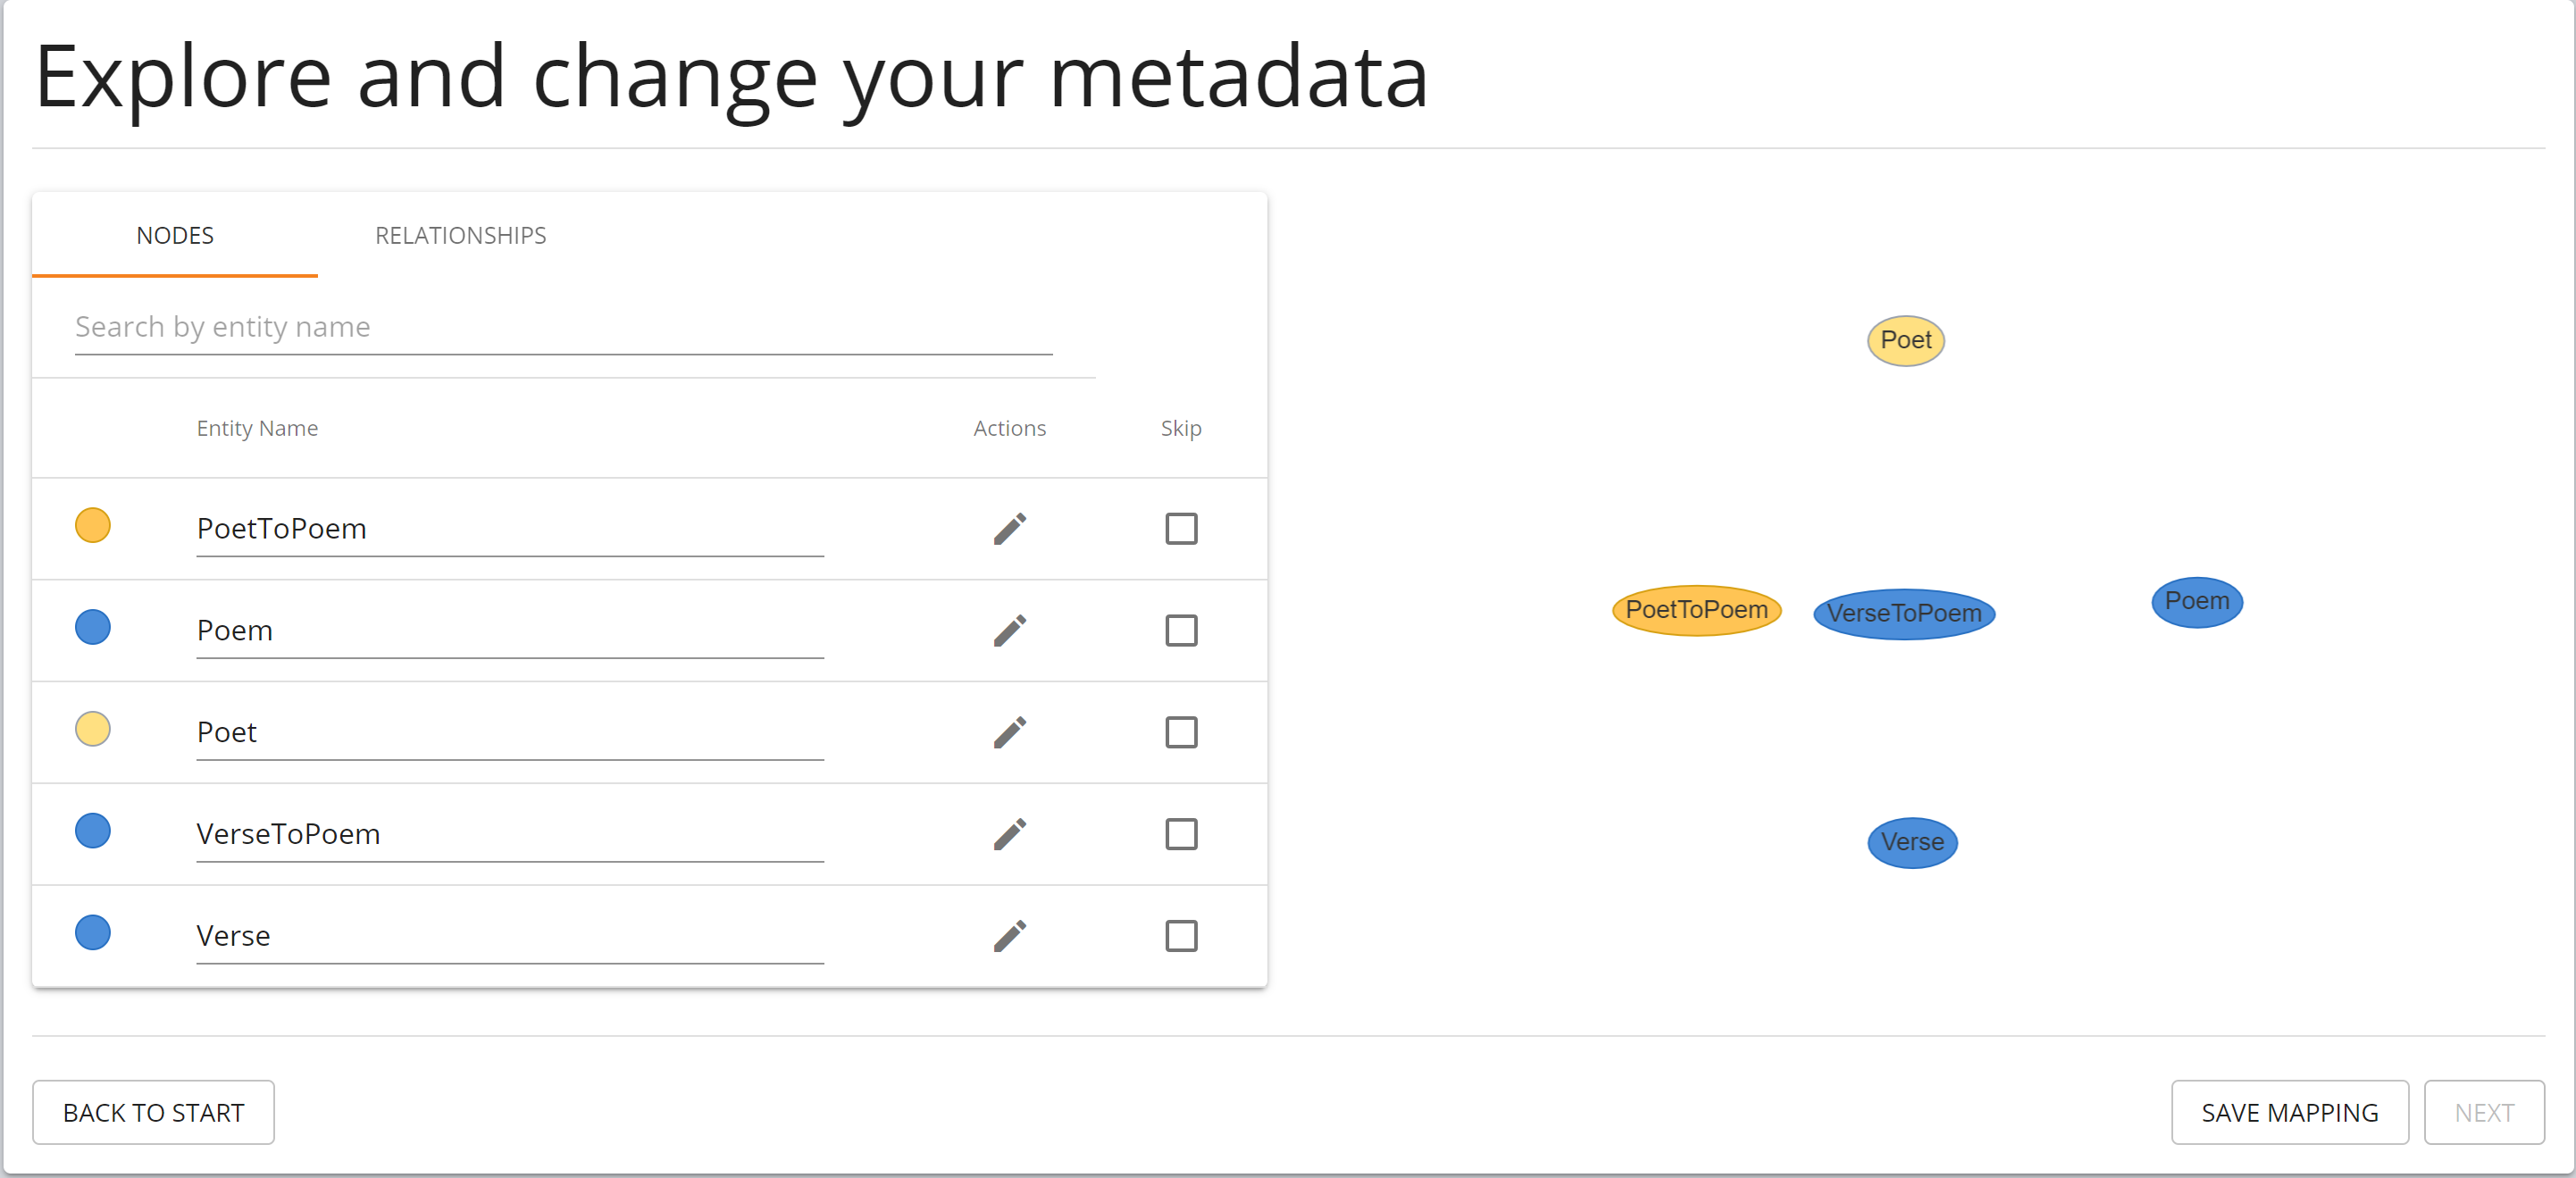Select the Verse node in the graph
This screenshot has height=1178, width=2576.
[1912, 842]
